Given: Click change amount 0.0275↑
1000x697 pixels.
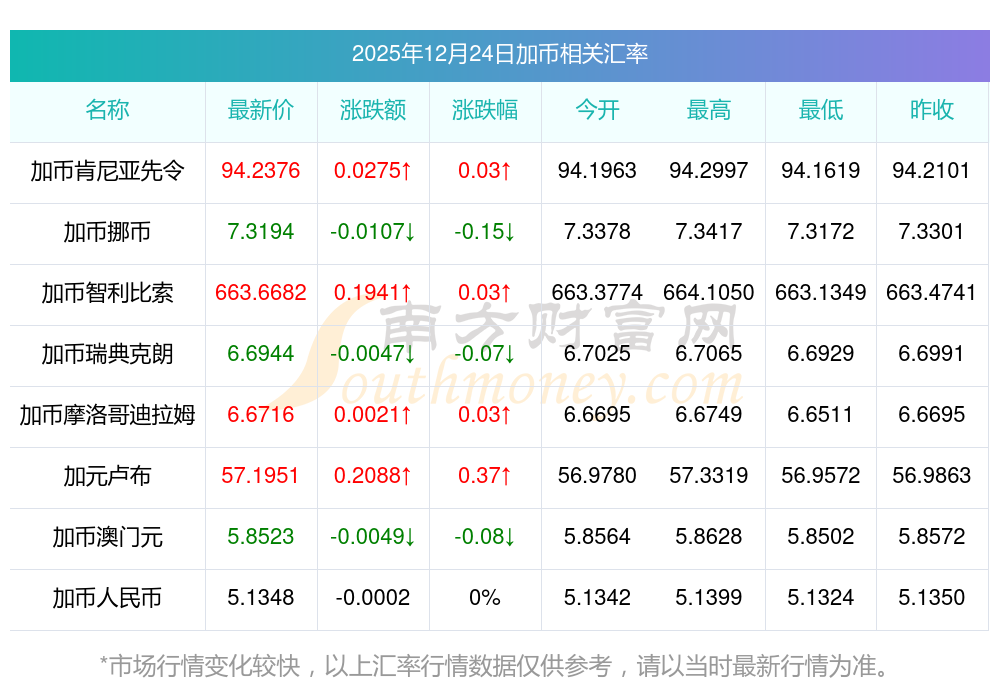Looking at the screenshot, I should click(373, 170).
